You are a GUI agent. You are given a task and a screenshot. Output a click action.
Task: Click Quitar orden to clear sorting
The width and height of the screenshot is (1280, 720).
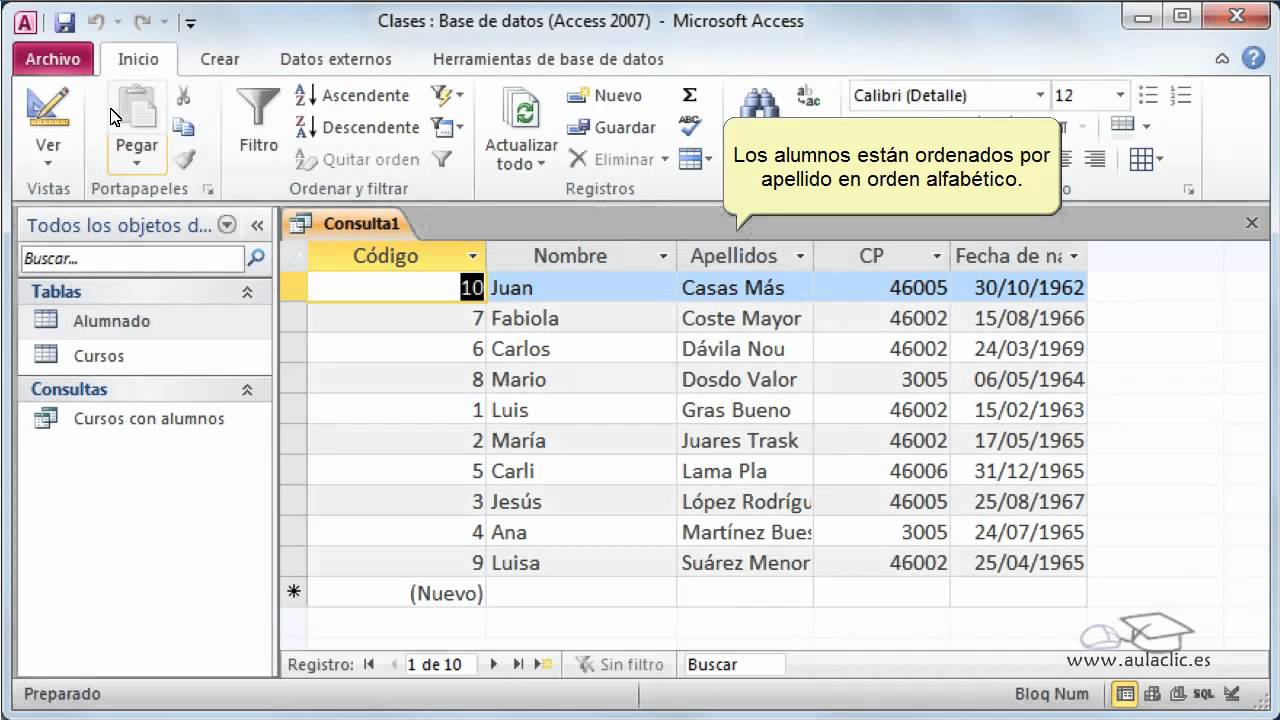pos(357,159)
